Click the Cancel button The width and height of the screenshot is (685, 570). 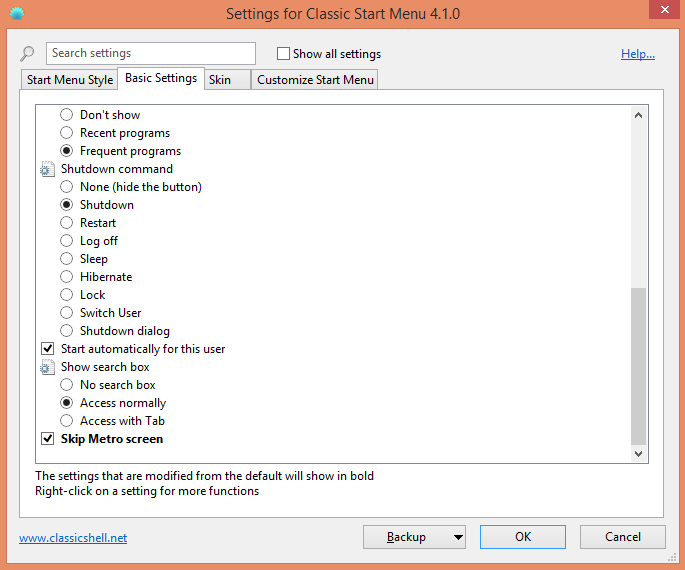(x=623, y=537)
